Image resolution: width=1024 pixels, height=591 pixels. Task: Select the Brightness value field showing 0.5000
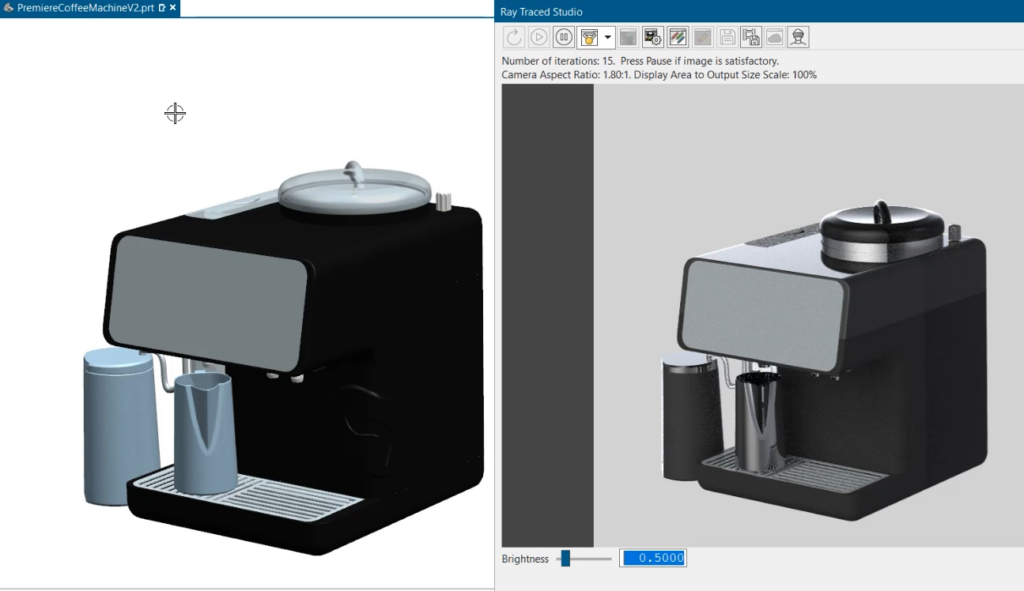tap(653, 559)
